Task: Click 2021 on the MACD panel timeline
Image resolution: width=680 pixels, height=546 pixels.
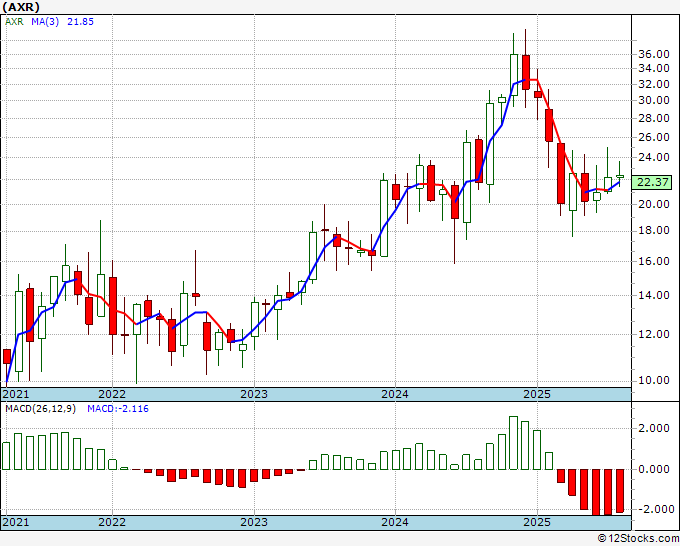Action: [x=16, y=522]
